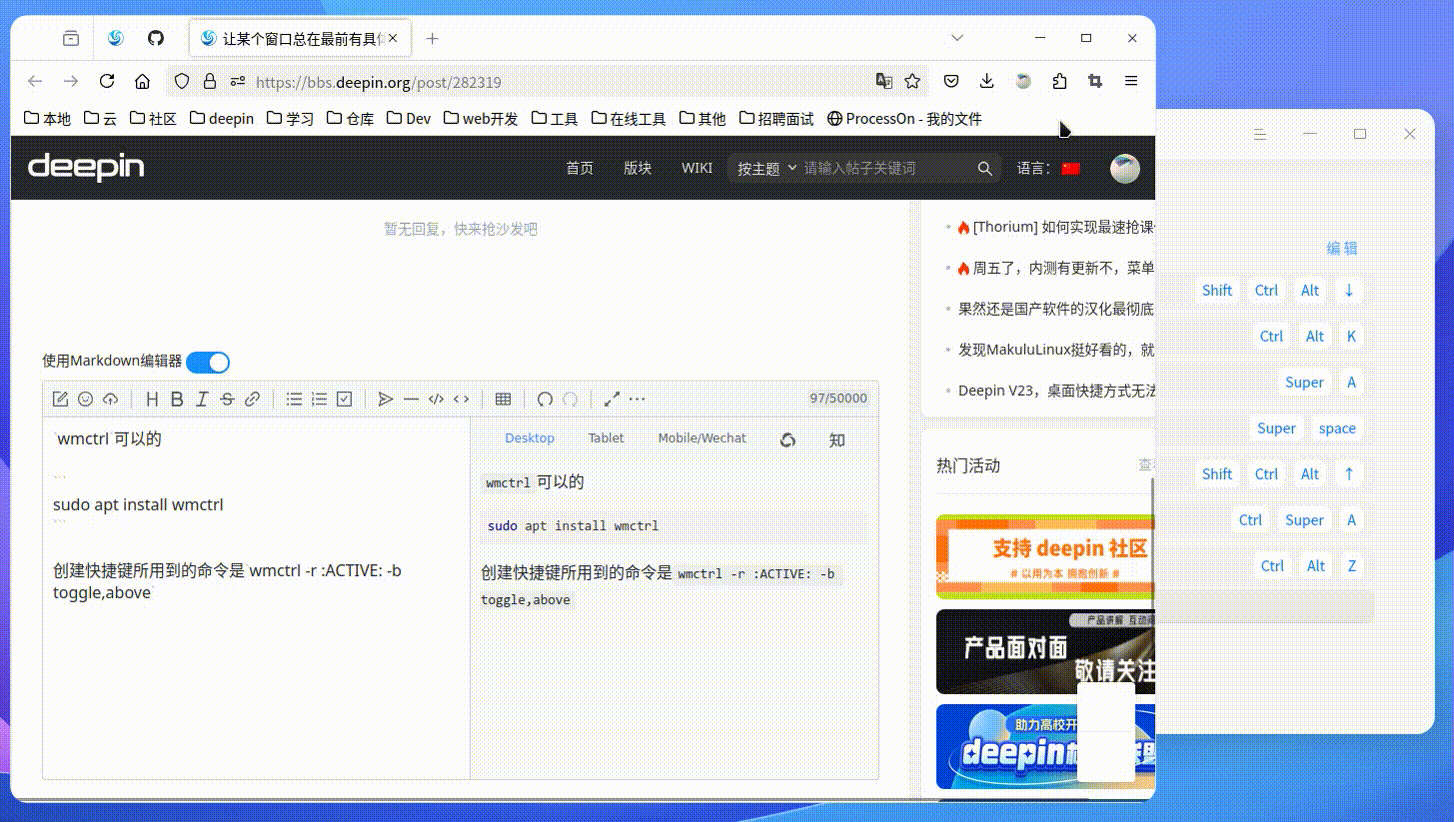Viewport: 1454px width, 822px height.
Task: Insert a table in the editor
Action: (x=503, y=399)
